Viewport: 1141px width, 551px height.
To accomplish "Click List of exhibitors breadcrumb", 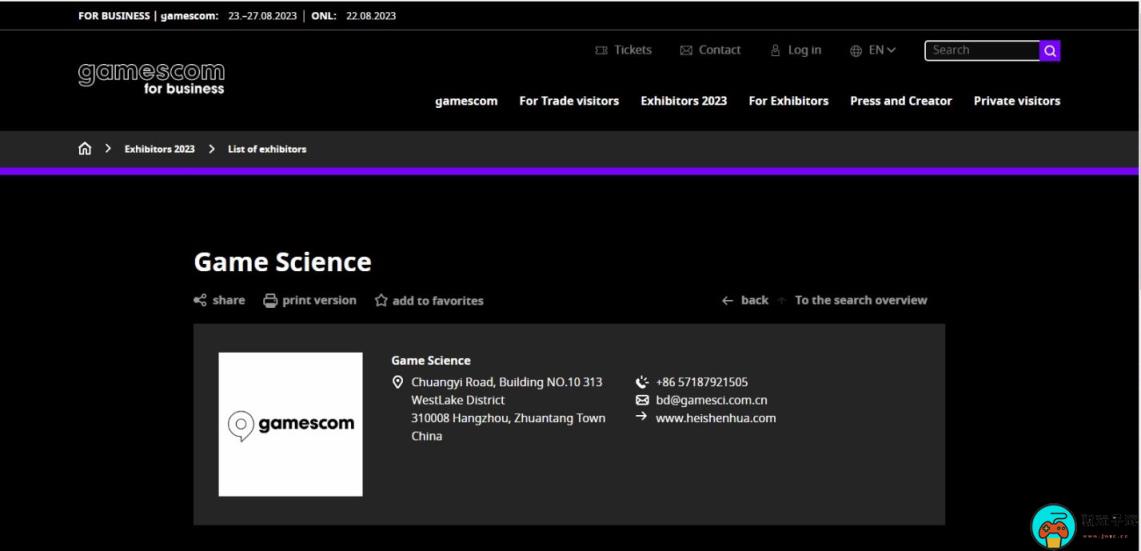I will (267, 148).
